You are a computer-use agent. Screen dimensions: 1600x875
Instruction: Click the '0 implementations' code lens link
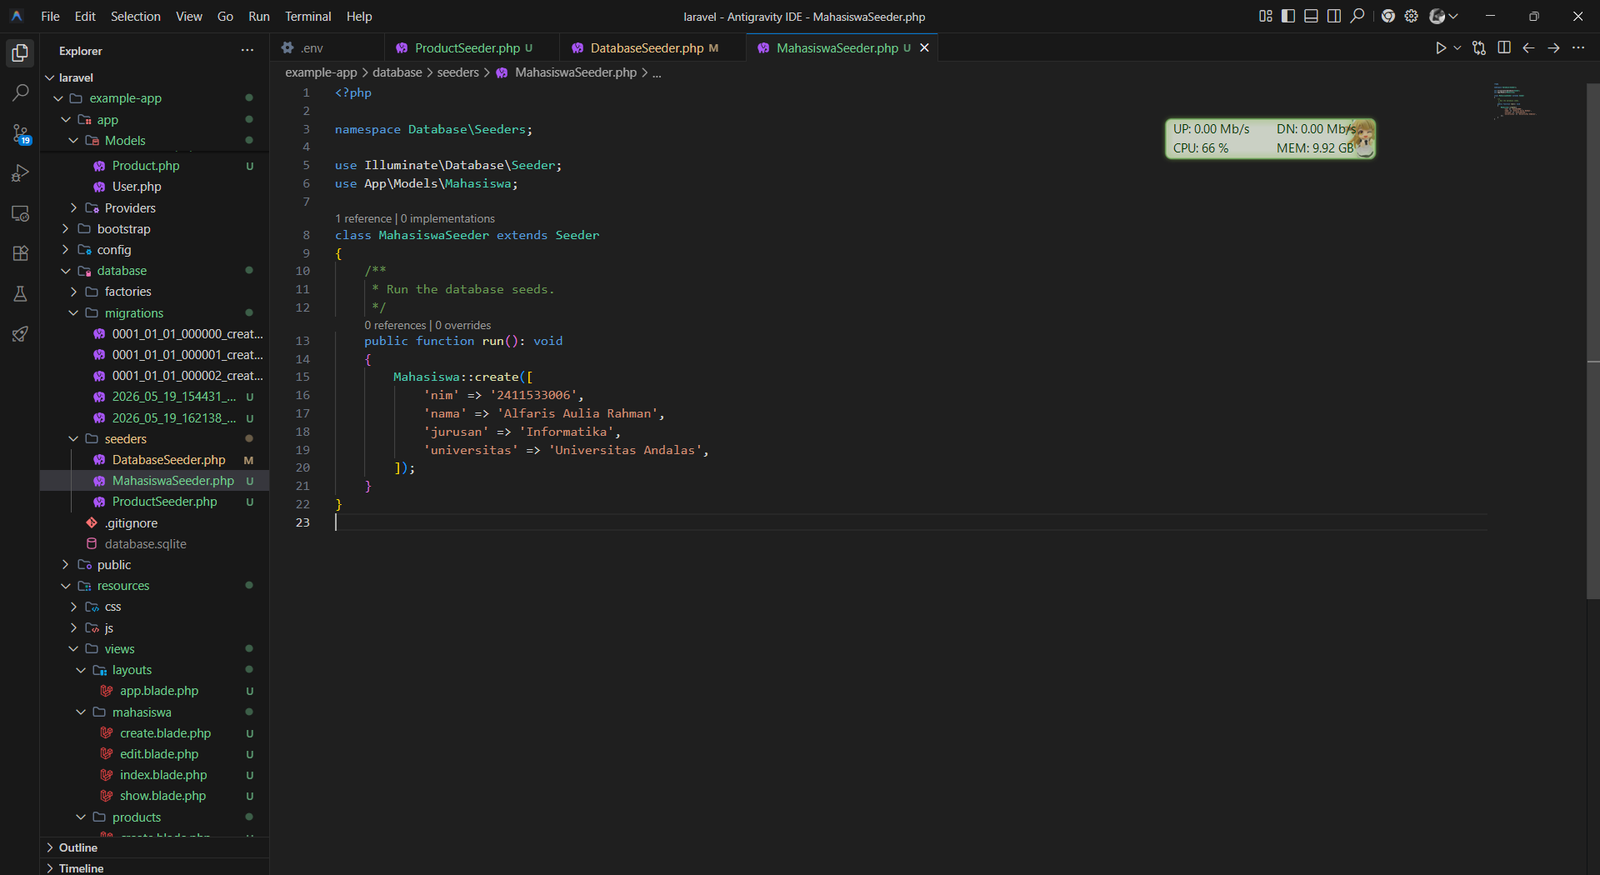(448, 218)
